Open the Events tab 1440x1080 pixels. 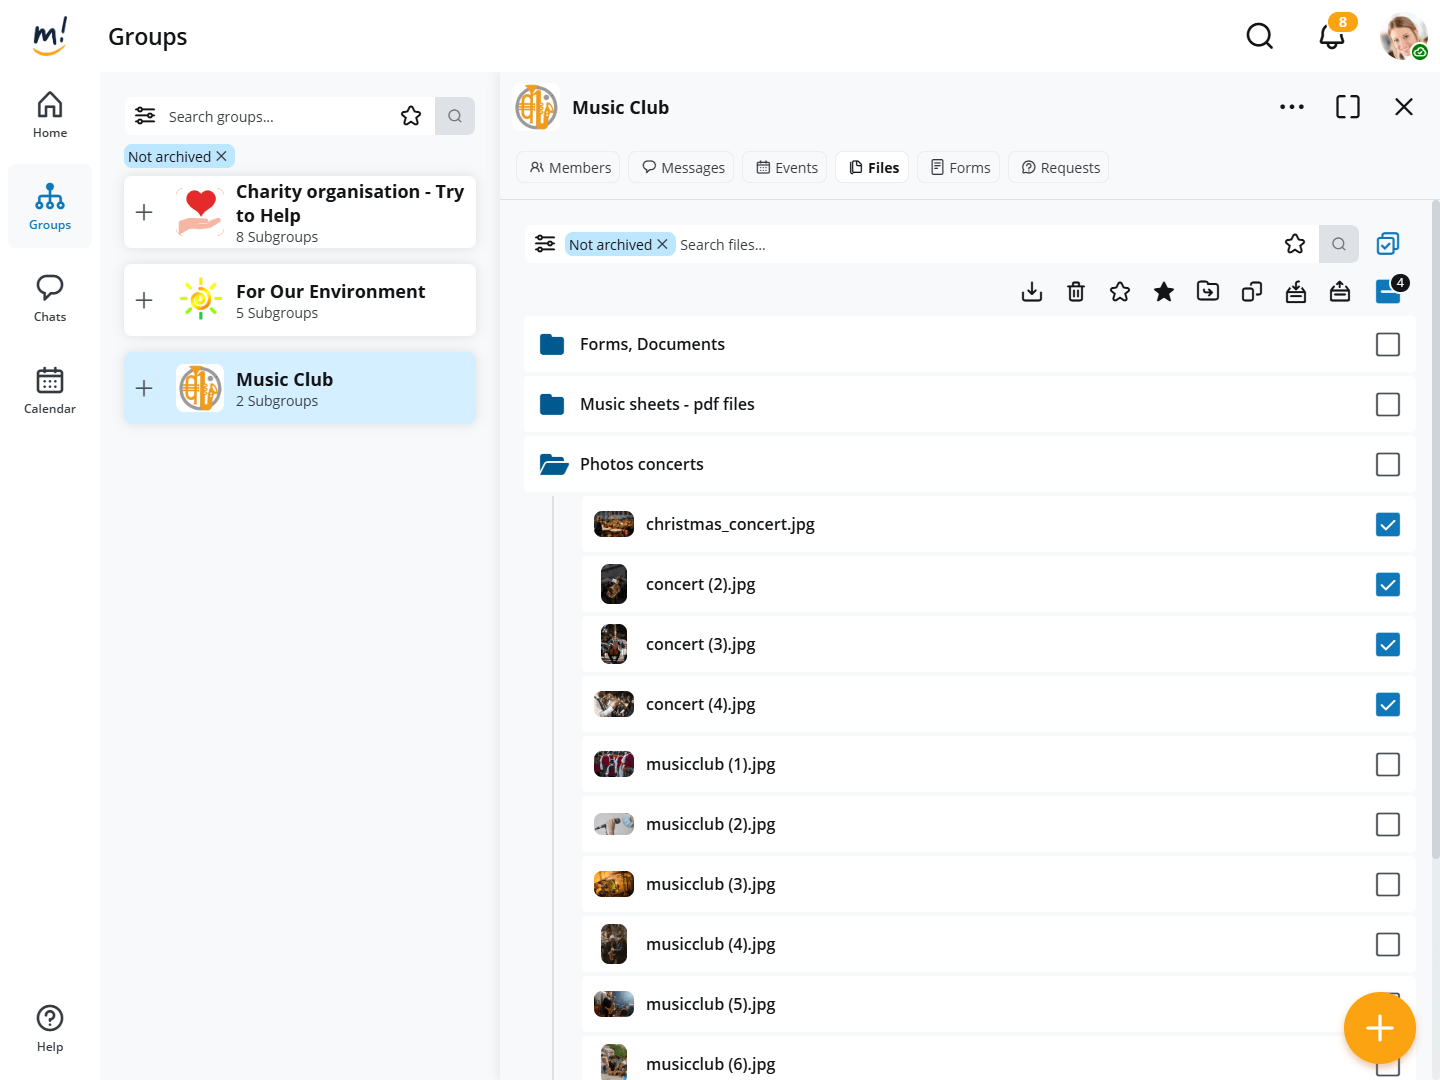click(x=787, y=168)
